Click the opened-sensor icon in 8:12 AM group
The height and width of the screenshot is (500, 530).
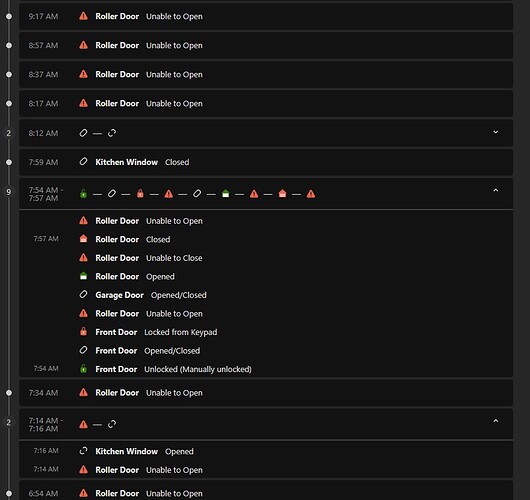(x=112, y=133)
